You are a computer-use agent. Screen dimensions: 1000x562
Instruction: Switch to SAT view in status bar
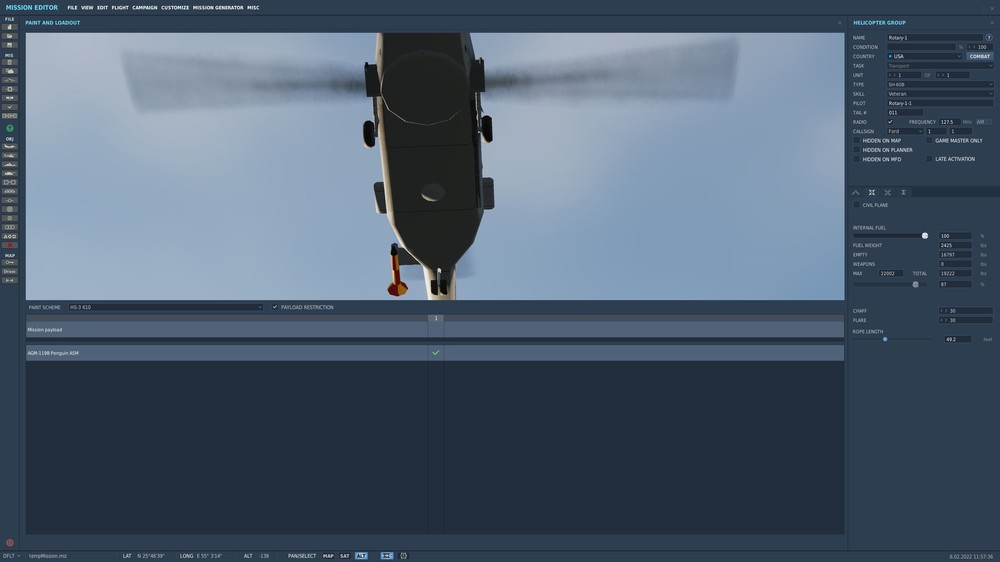pyautogui.click(x=344, y=556)
